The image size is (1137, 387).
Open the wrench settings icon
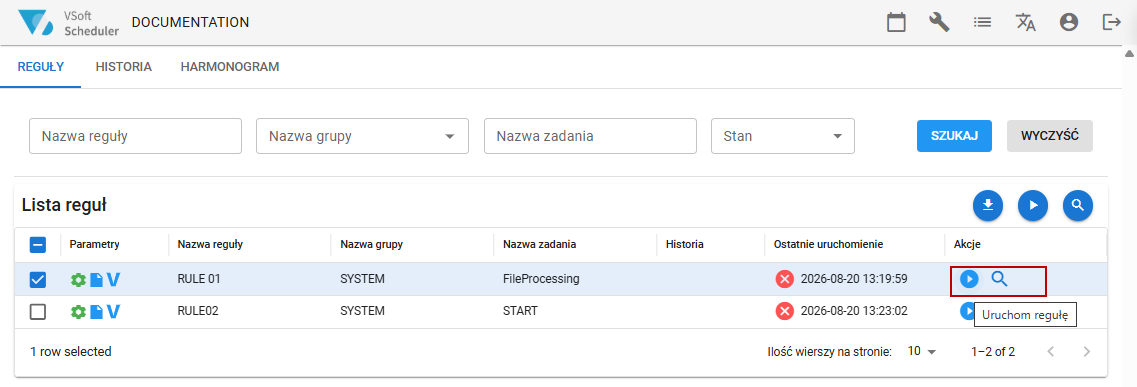[x=939, y=22]
